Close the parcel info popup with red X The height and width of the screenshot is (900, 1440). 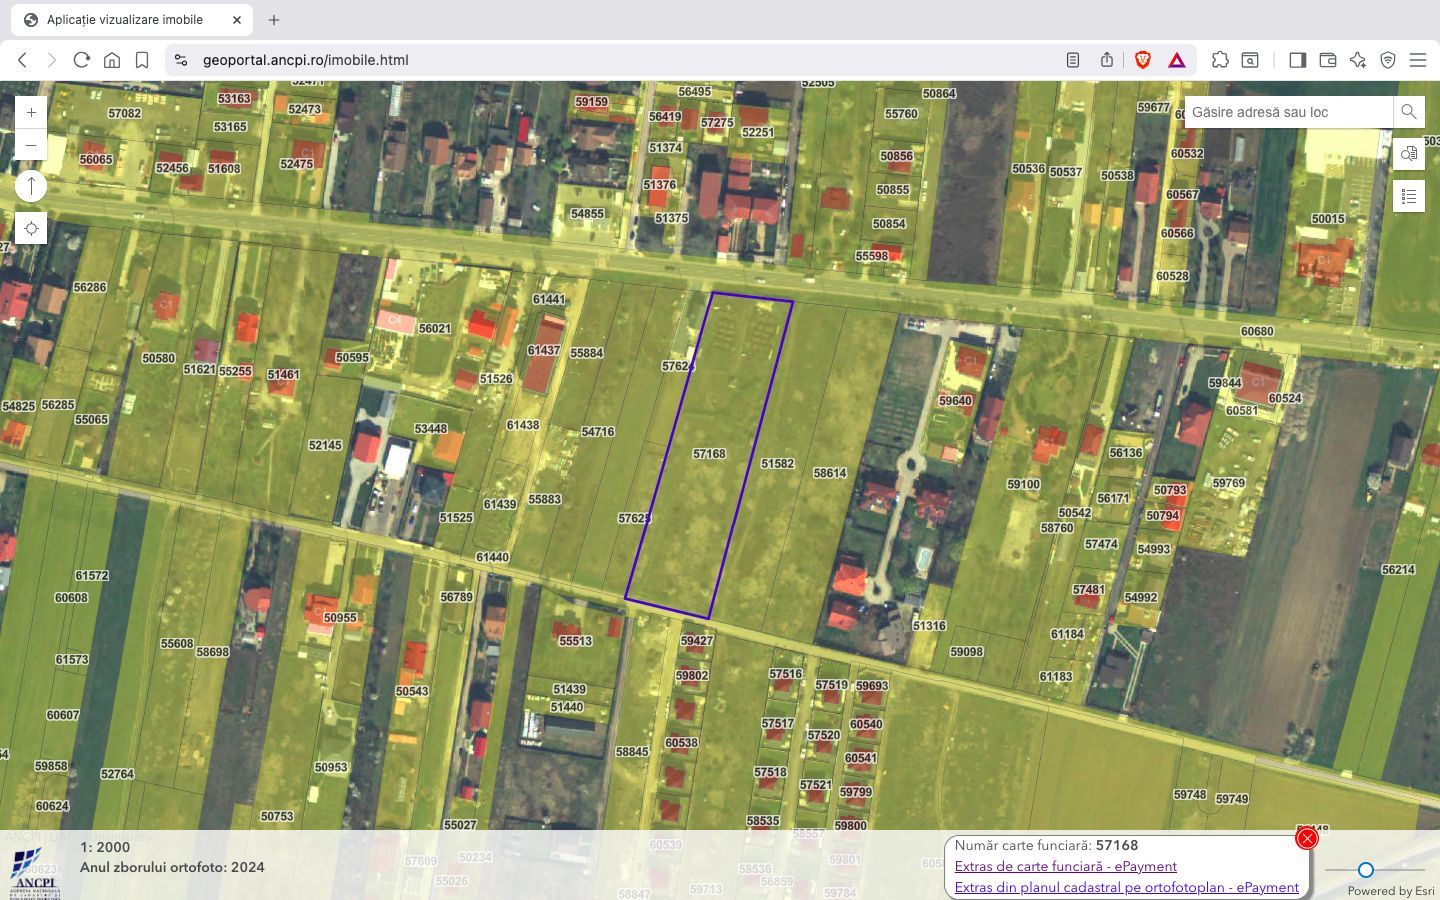coord(1307,839)
